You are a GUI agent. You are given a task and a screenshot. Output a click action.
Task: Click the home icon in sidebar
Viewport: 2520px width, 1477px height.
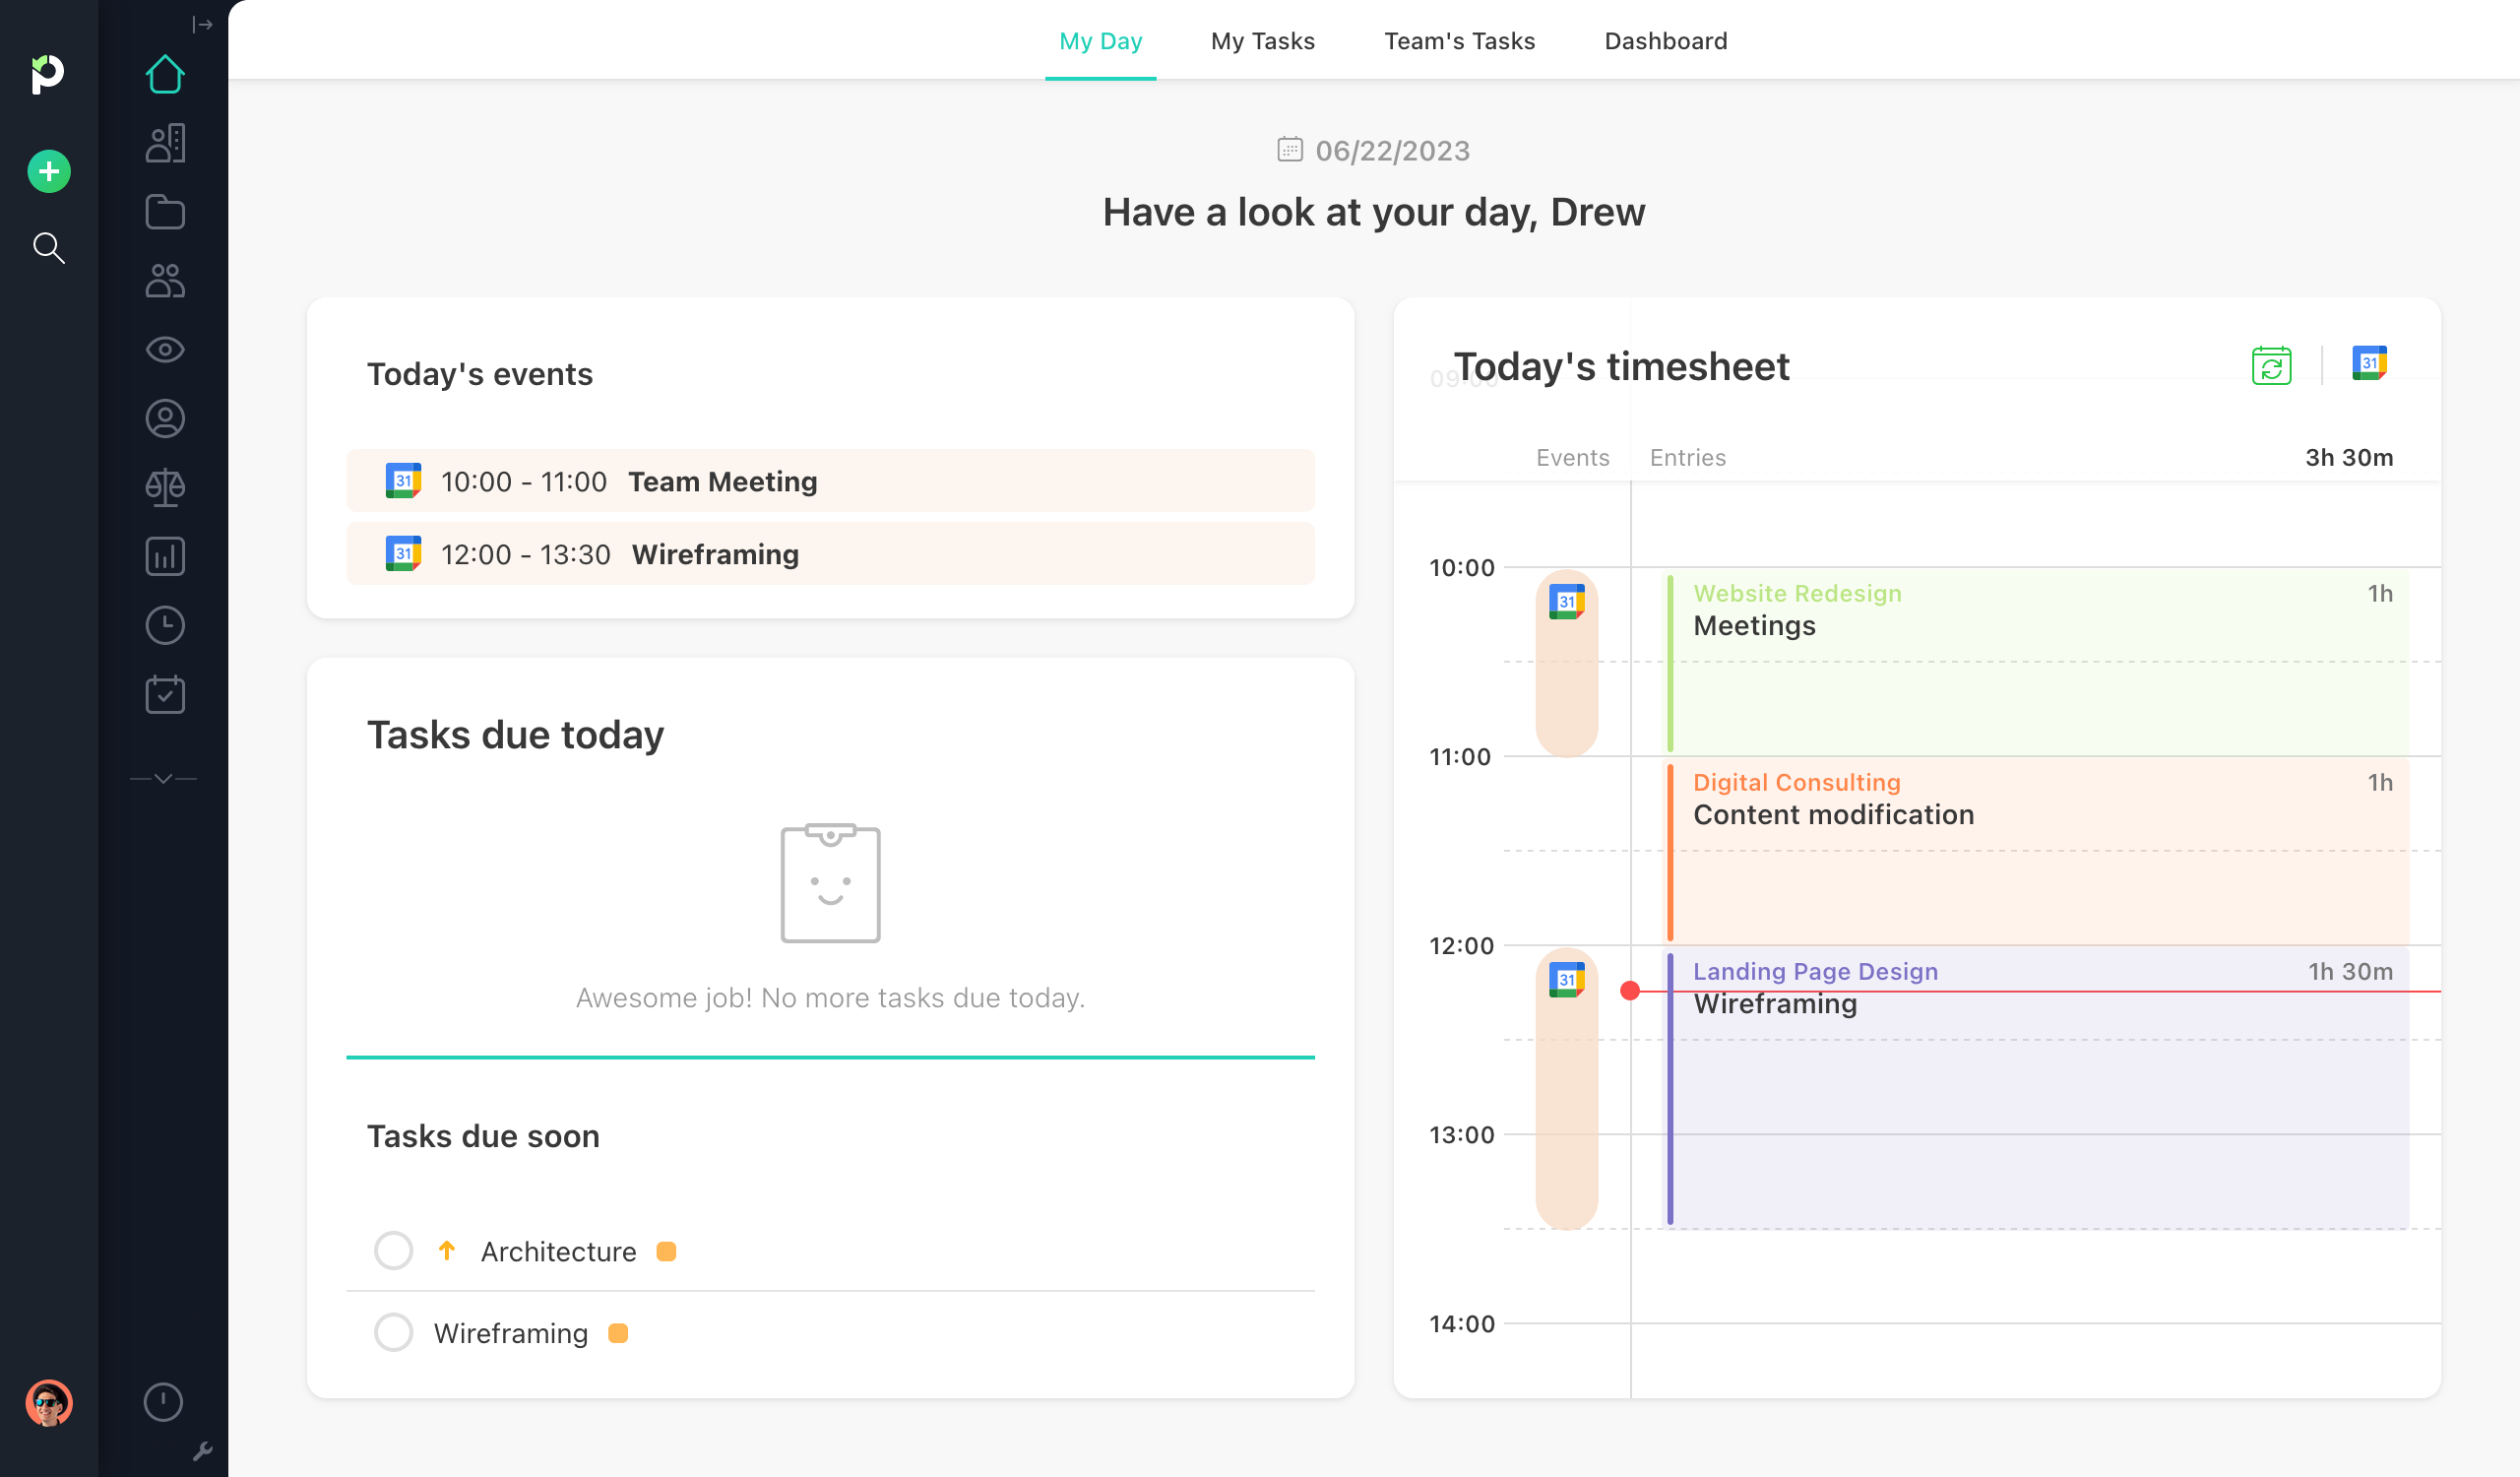165,74
